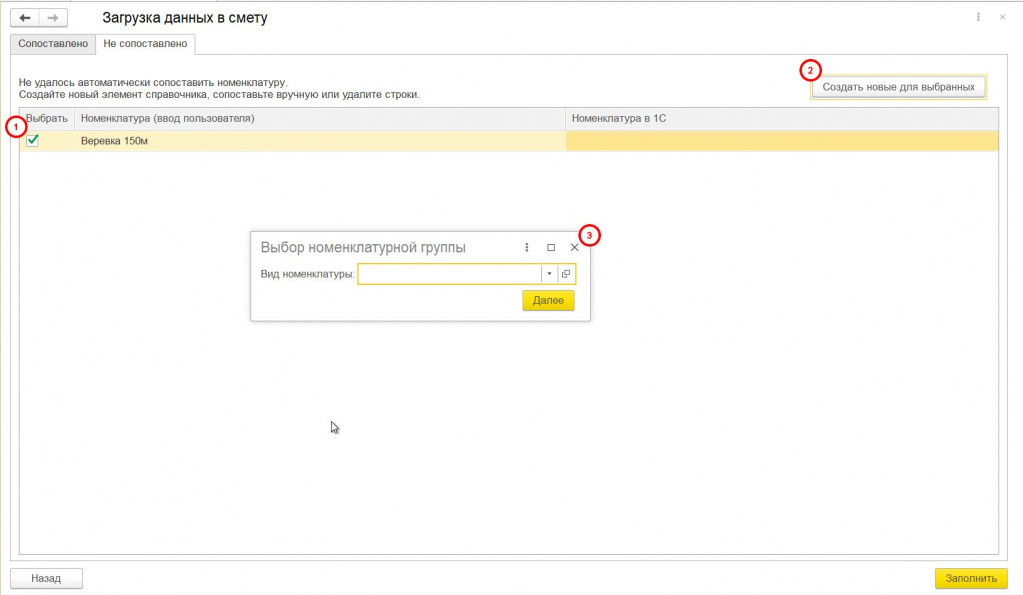
Task: Close the Загрузка данных в смету window
Action: tap(1002, 17)
